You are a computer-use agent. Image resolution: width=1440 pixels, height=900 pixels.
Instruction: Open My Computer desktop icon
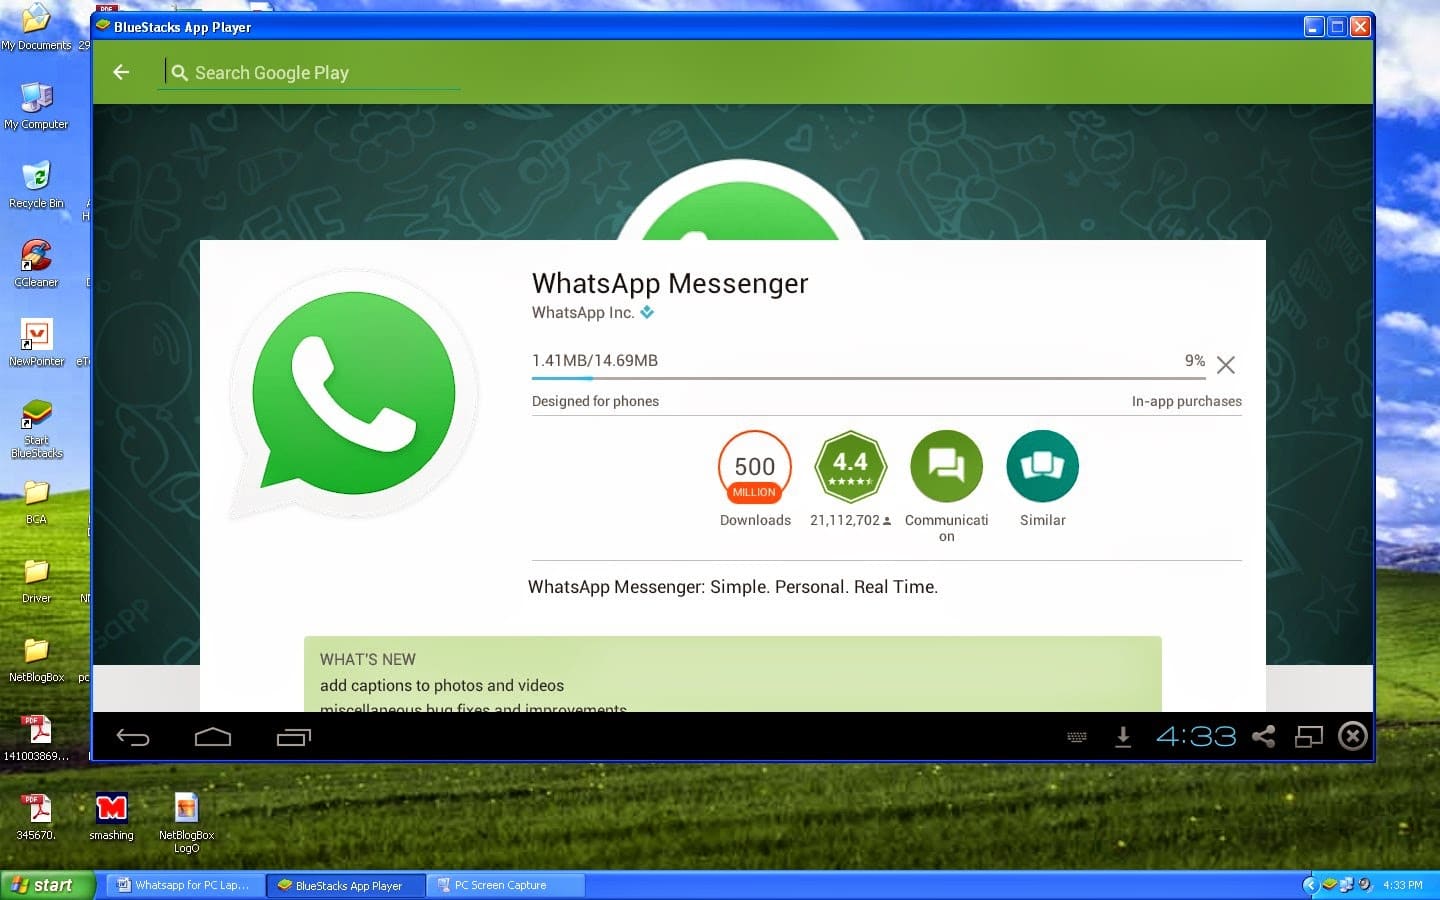[x=36, y=105]
